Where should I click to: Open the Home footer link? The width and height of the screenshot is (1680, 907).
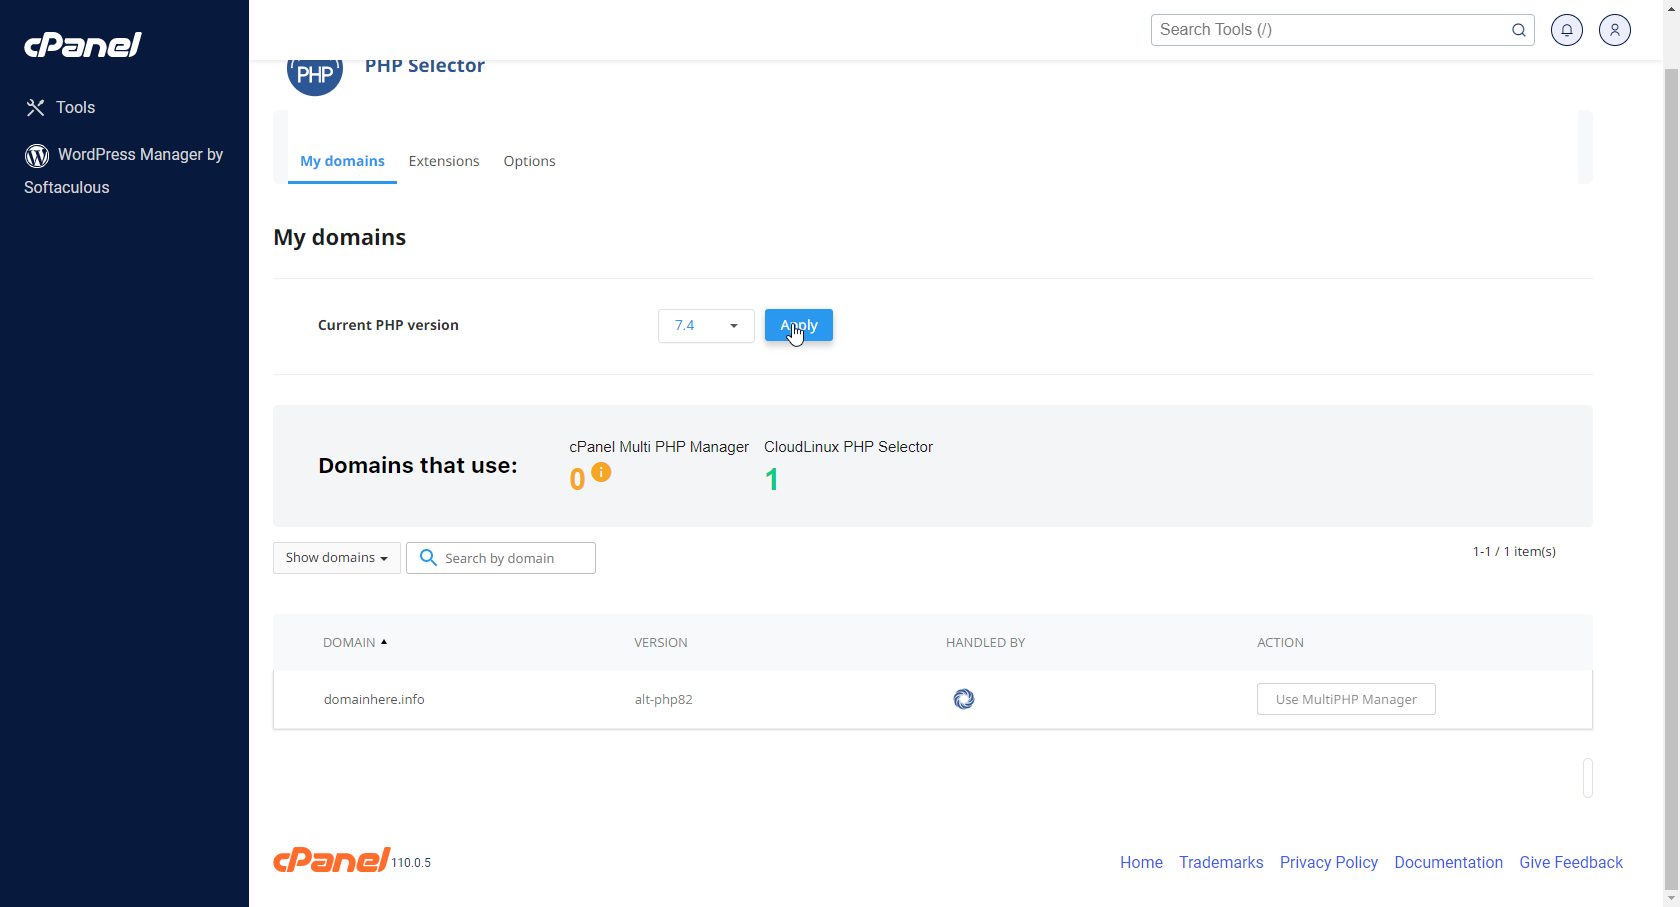[x=1141, y=862]
